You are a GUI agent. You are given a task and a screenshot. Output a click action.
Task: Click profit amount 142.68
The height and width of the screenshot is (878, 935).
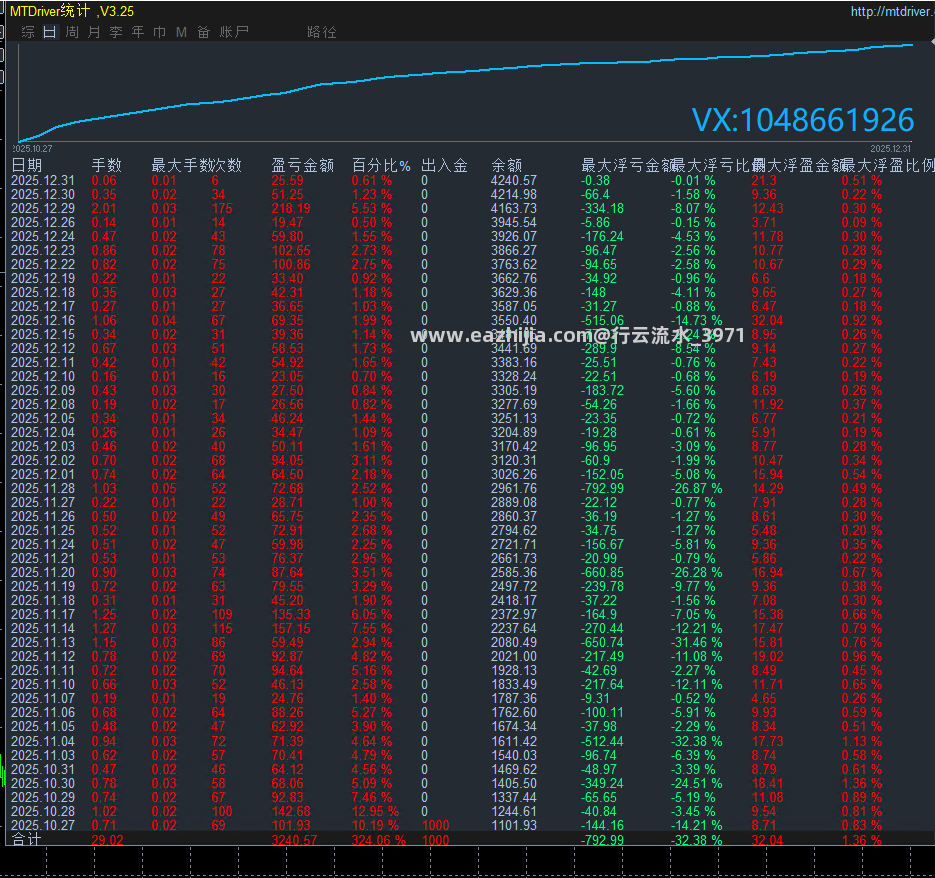(x=291, y=812)
